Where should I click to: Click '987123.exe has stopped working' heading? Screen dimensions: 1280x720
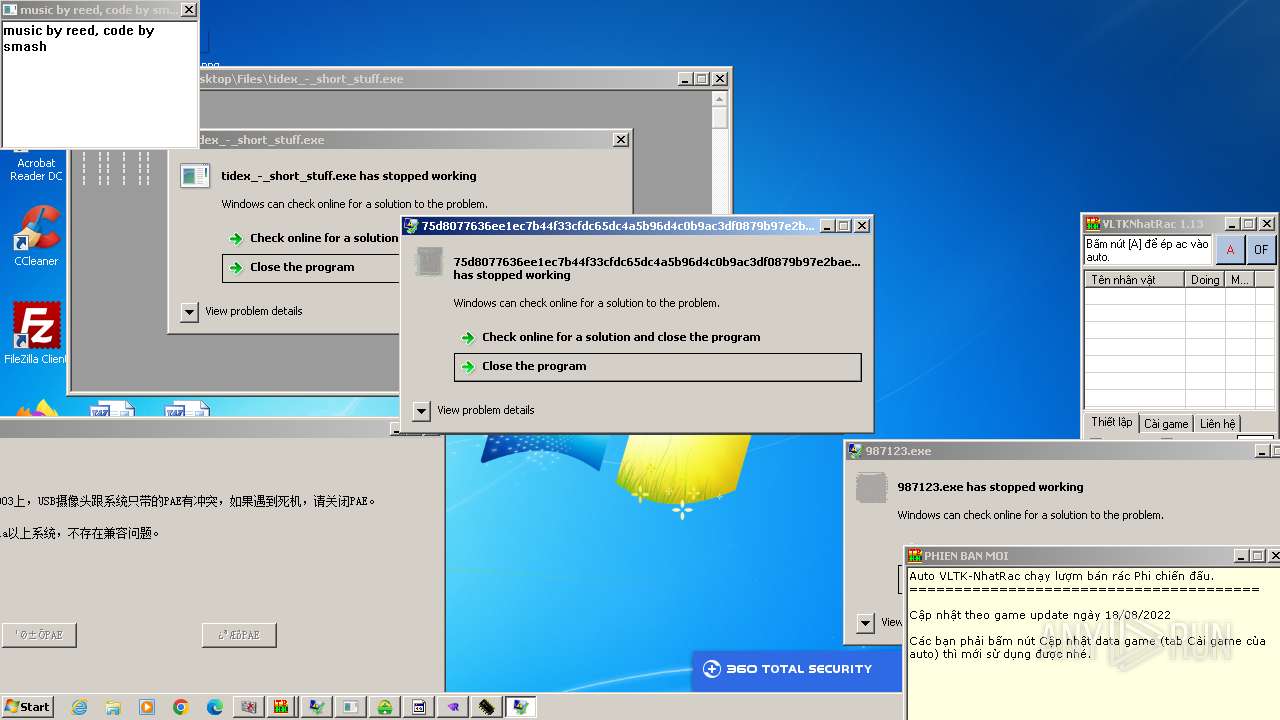990,488
